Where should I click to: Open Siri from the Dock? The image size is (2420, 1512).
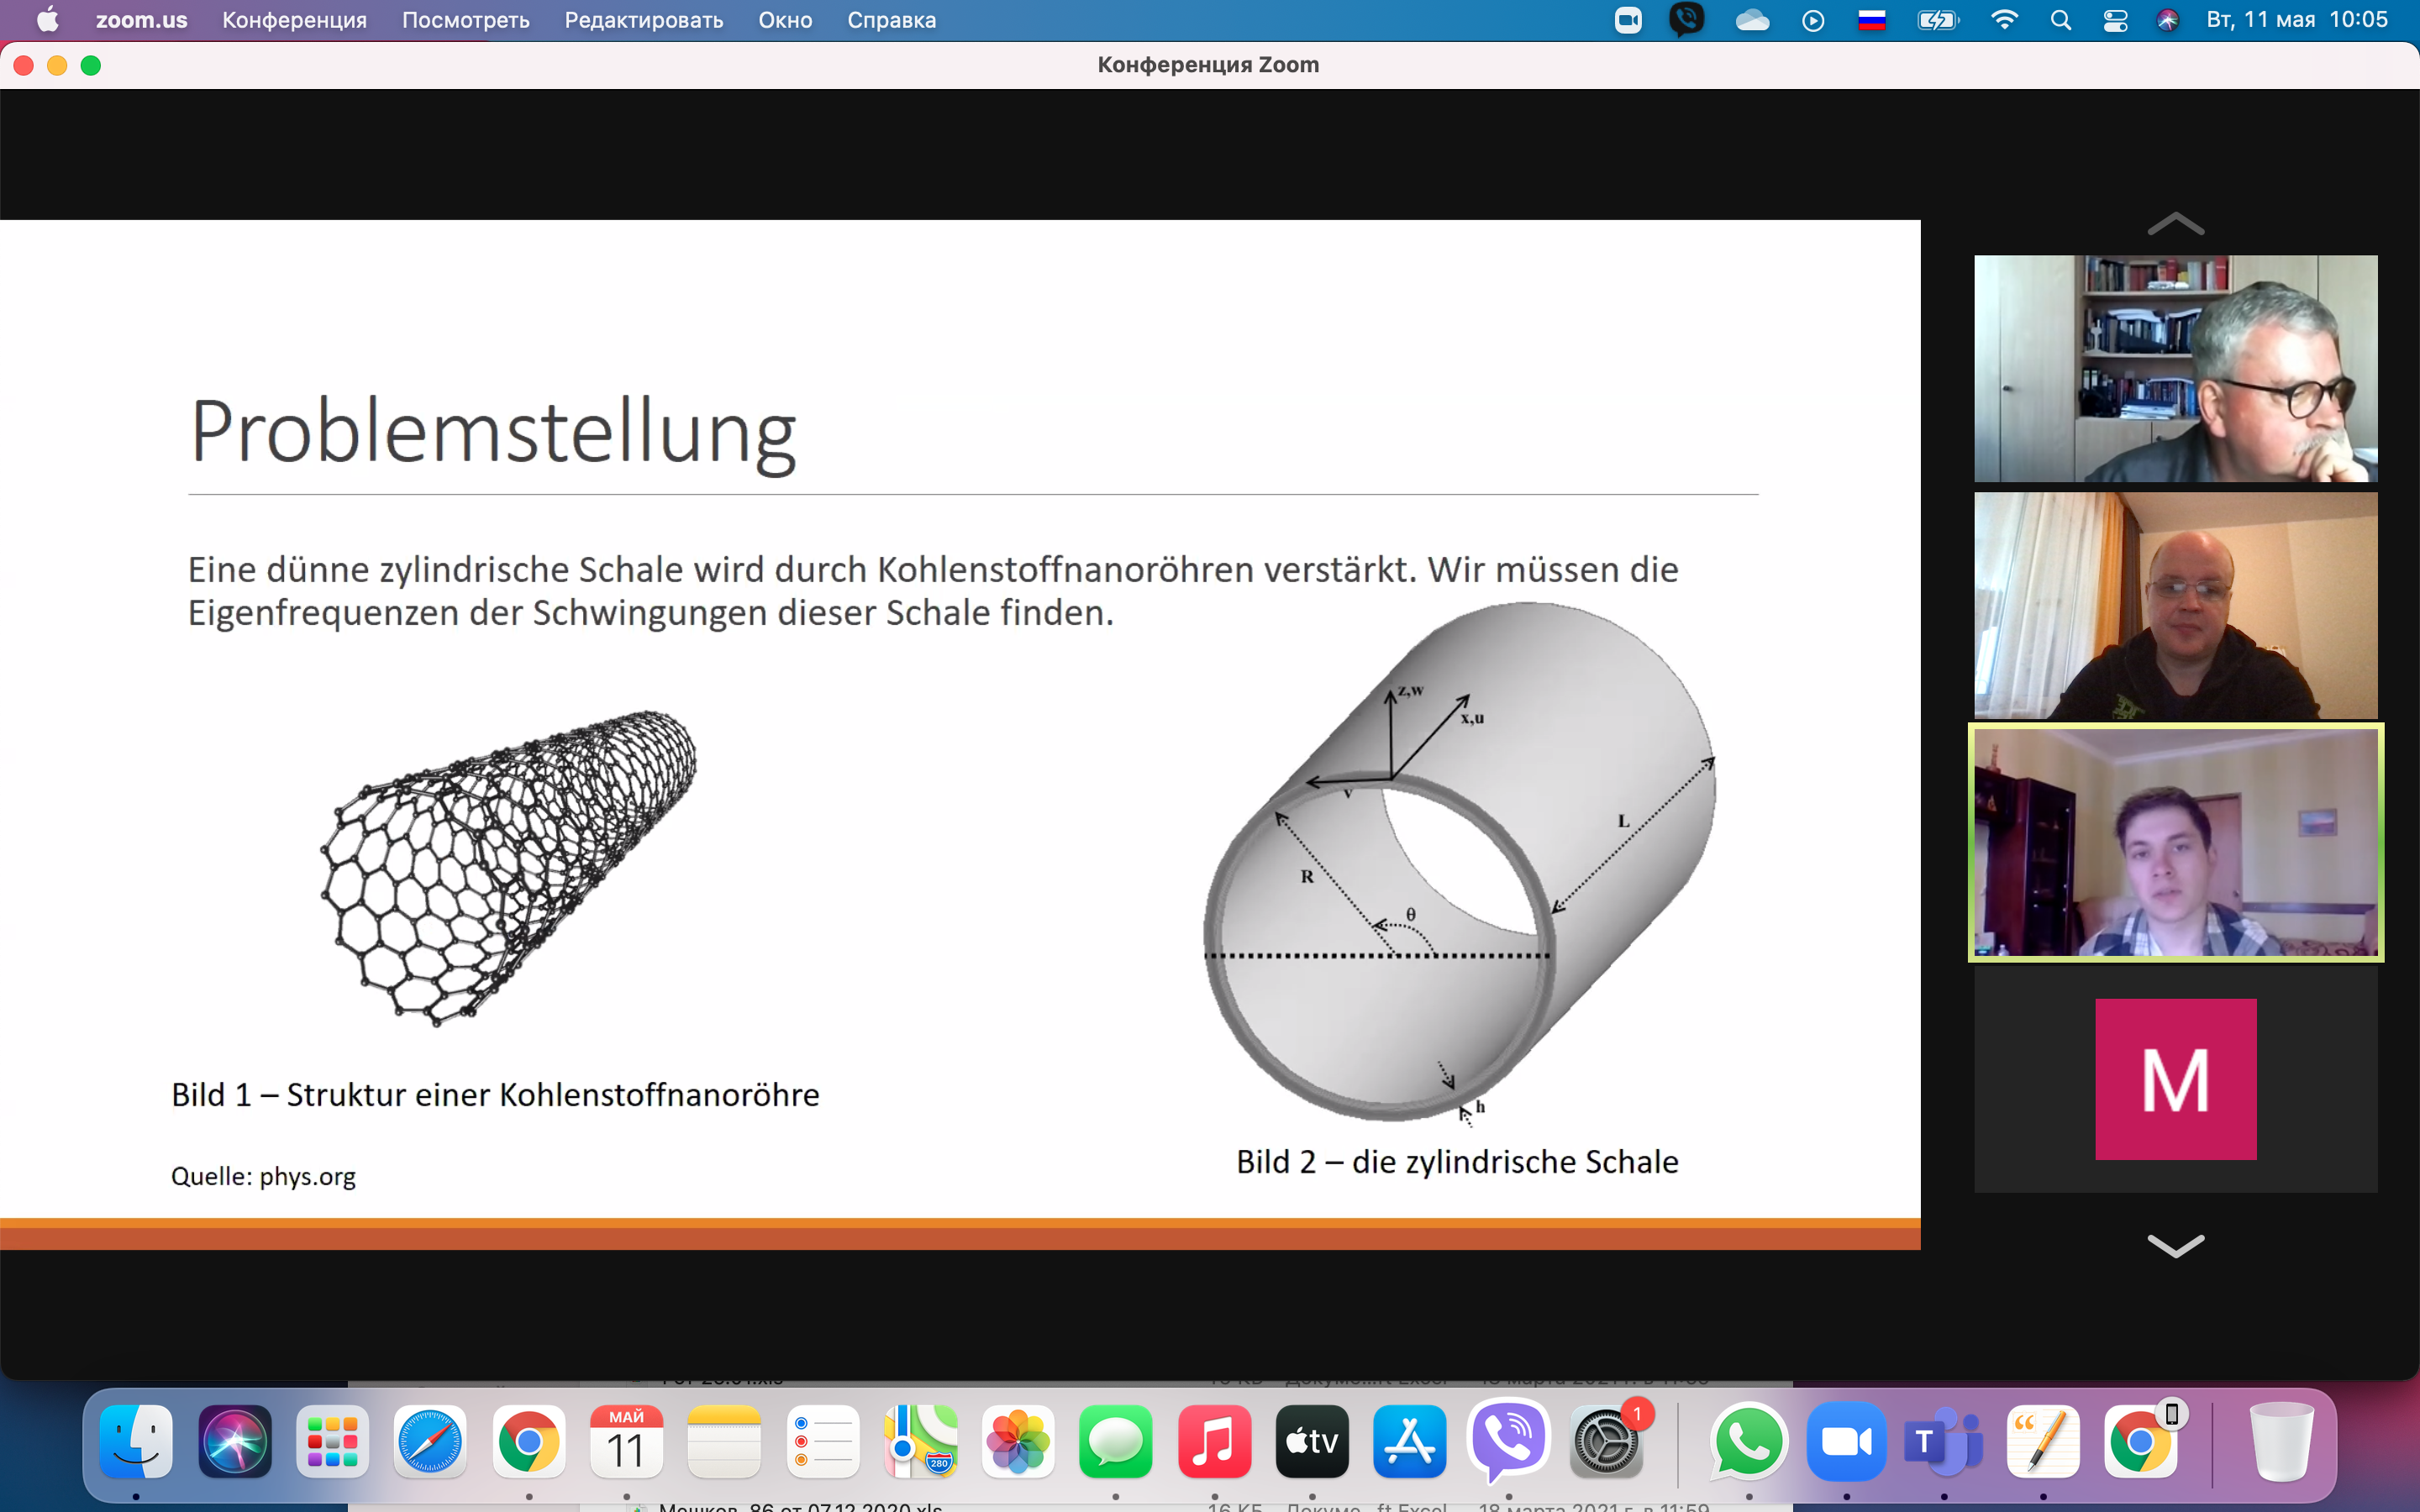(234, 1441)
